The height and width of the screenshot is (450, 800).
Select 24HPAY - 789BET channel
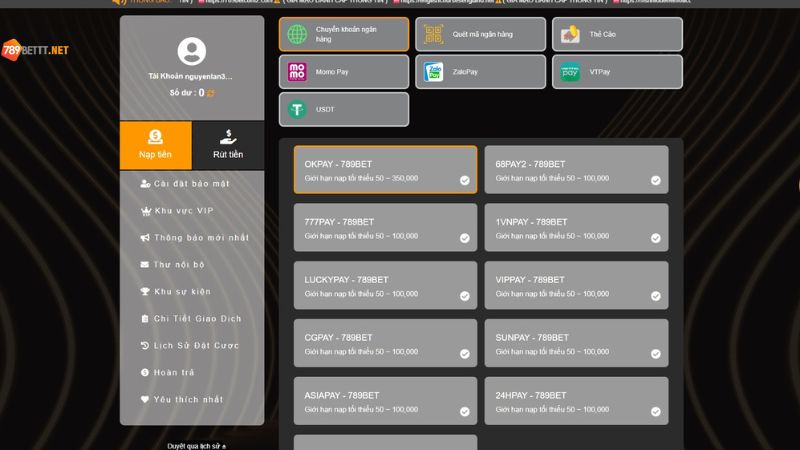(x=577, y=401)
